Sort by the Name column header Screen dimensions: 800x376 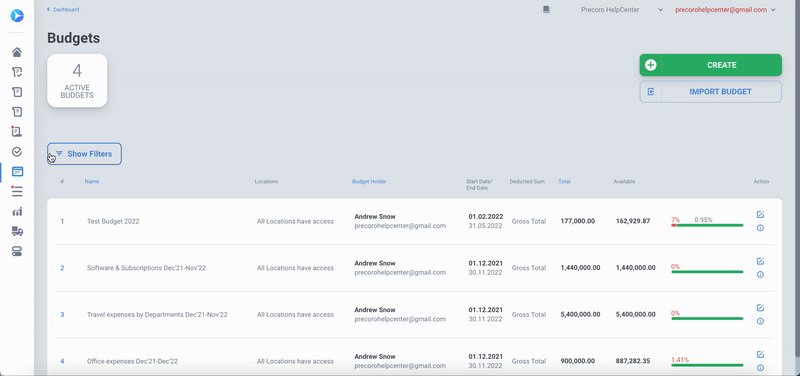(92, 182)
